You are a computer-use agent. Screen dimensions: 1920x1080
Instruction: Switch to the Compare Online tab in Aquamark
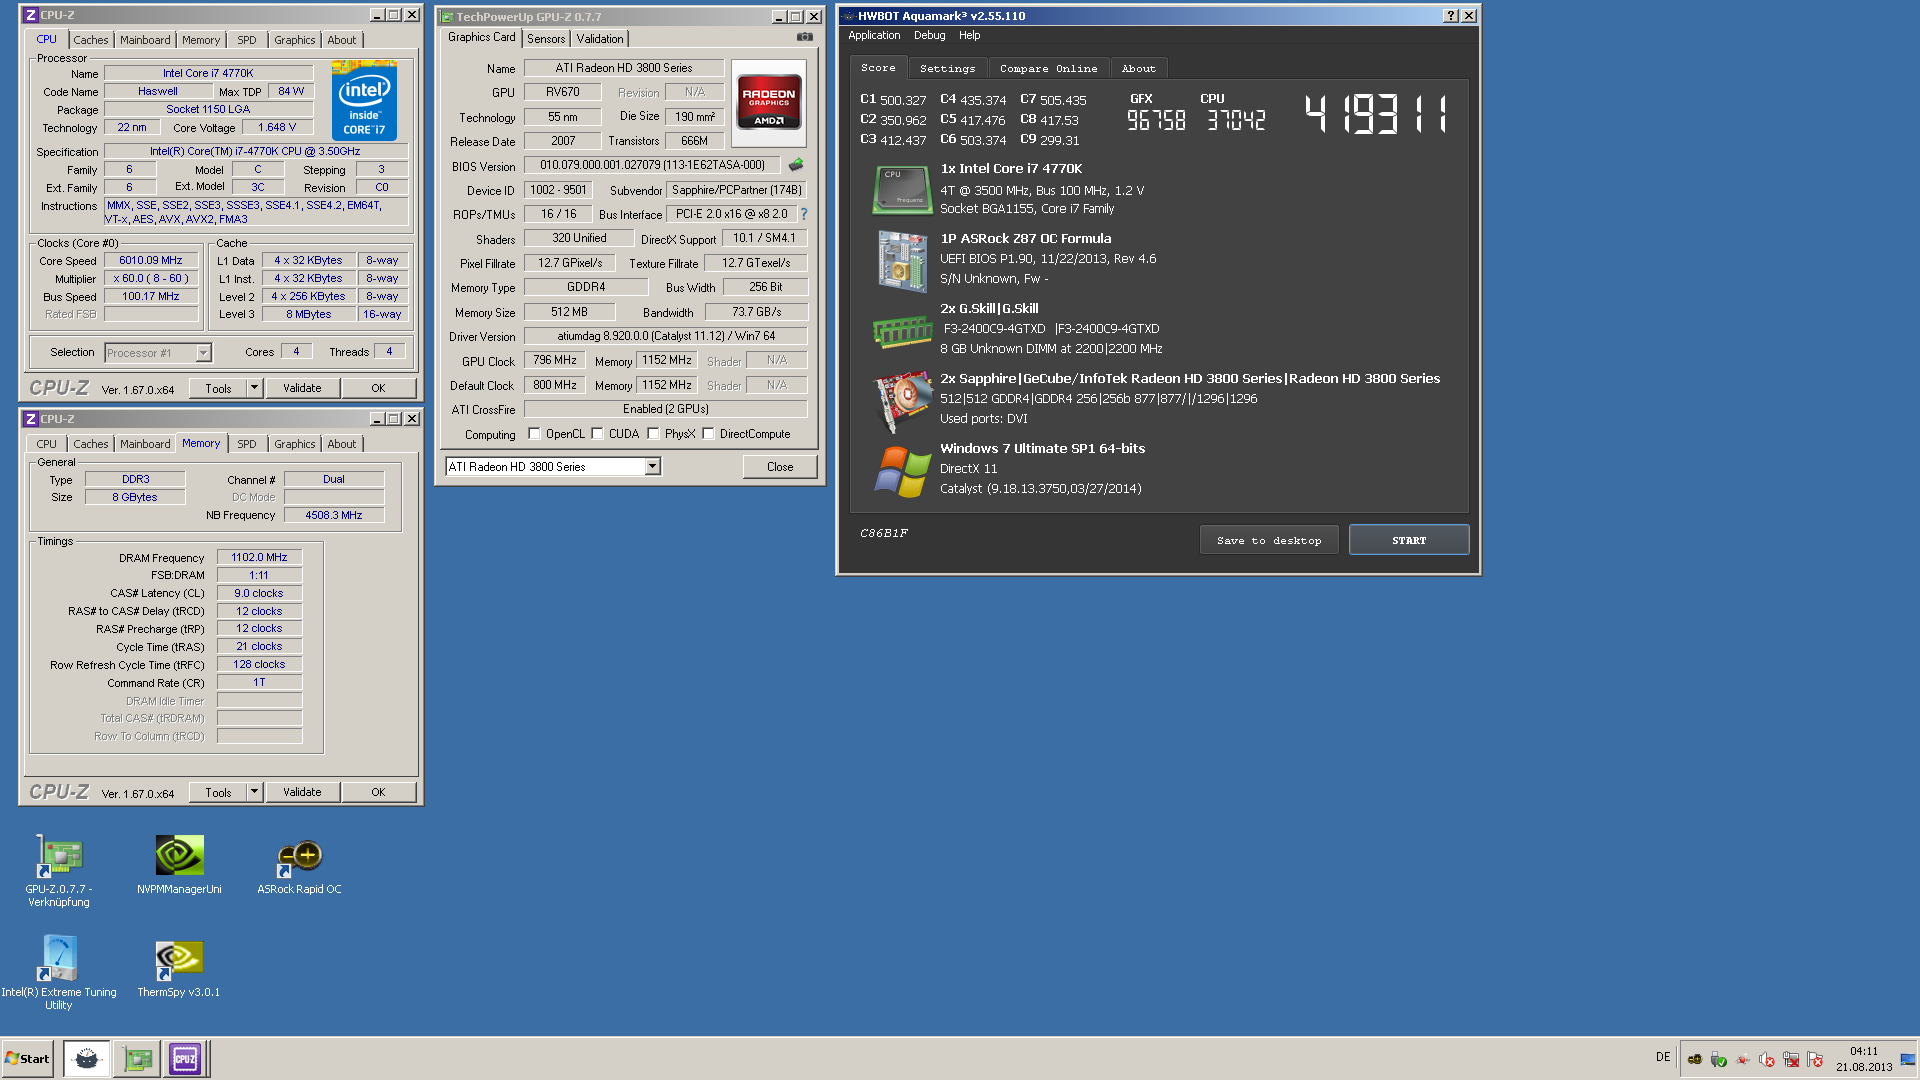point(1048,68)
